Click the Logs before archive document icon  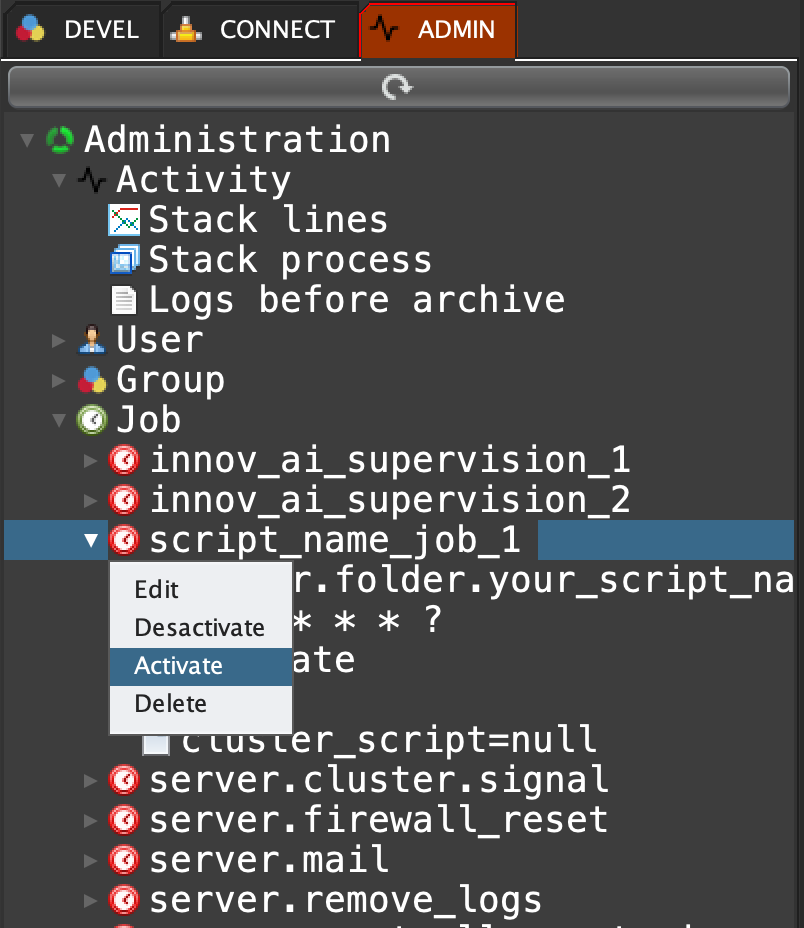pyautogui.click(x=124, y=300)
